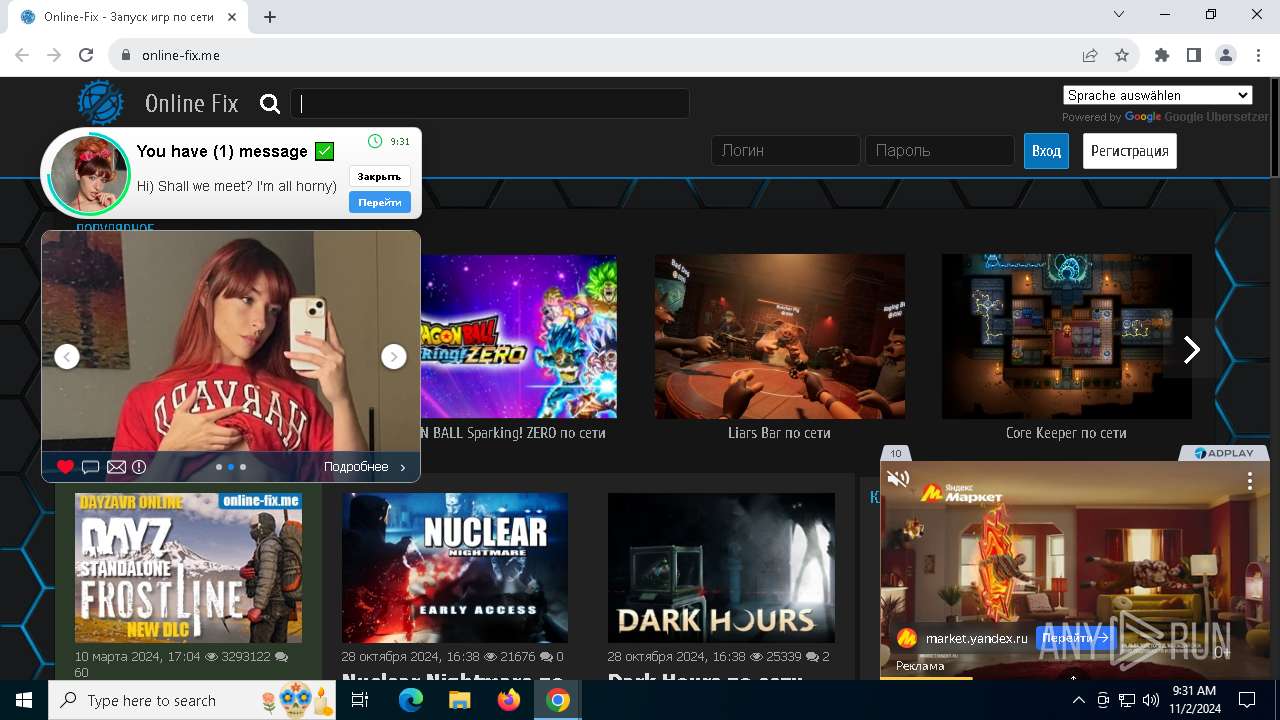
Task: Select first dot in popup carousel
Action: [219, 467]
